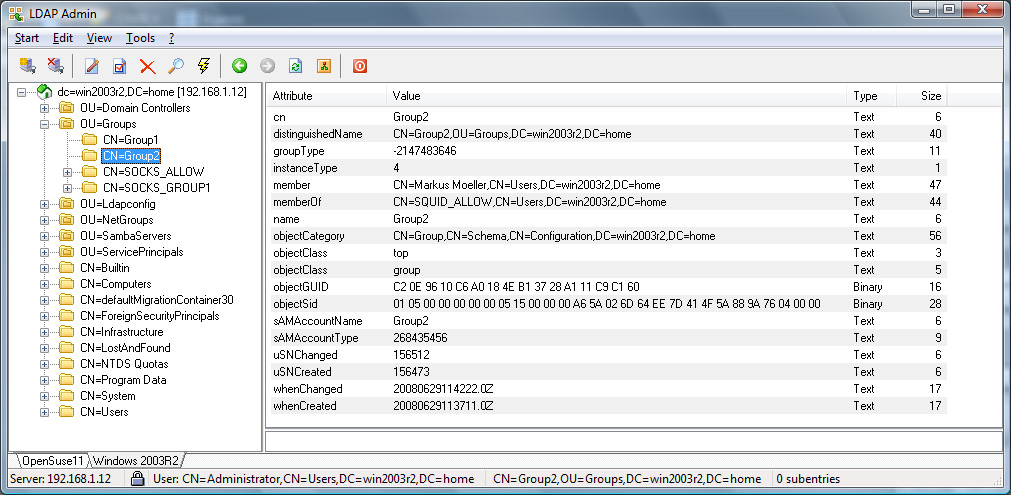This screenshot has height=495, width=1011.
Task: Collapse the OU=Groups node
Action: 44,124
